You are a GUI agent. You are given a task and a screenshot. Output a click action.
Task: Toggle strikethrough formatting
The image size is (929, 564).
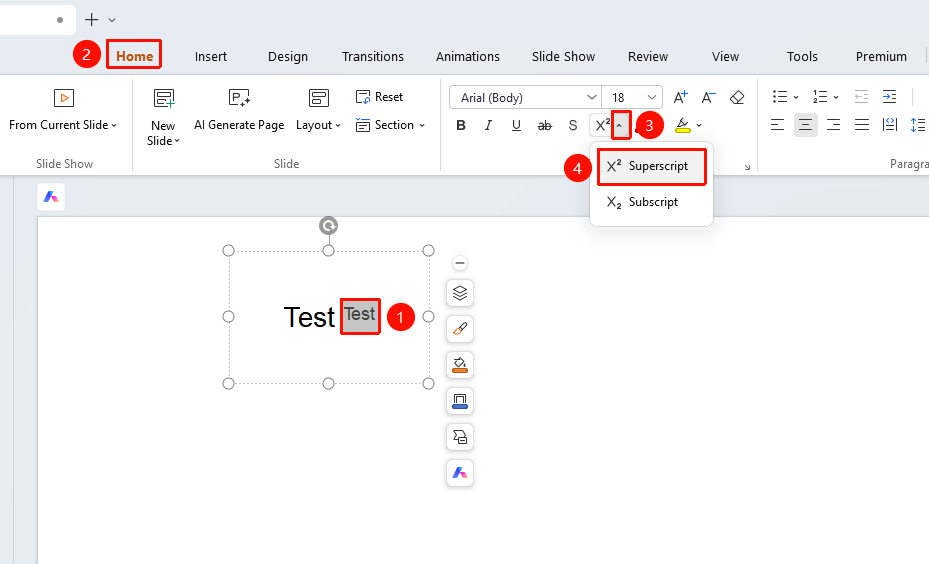coord(544,125)
